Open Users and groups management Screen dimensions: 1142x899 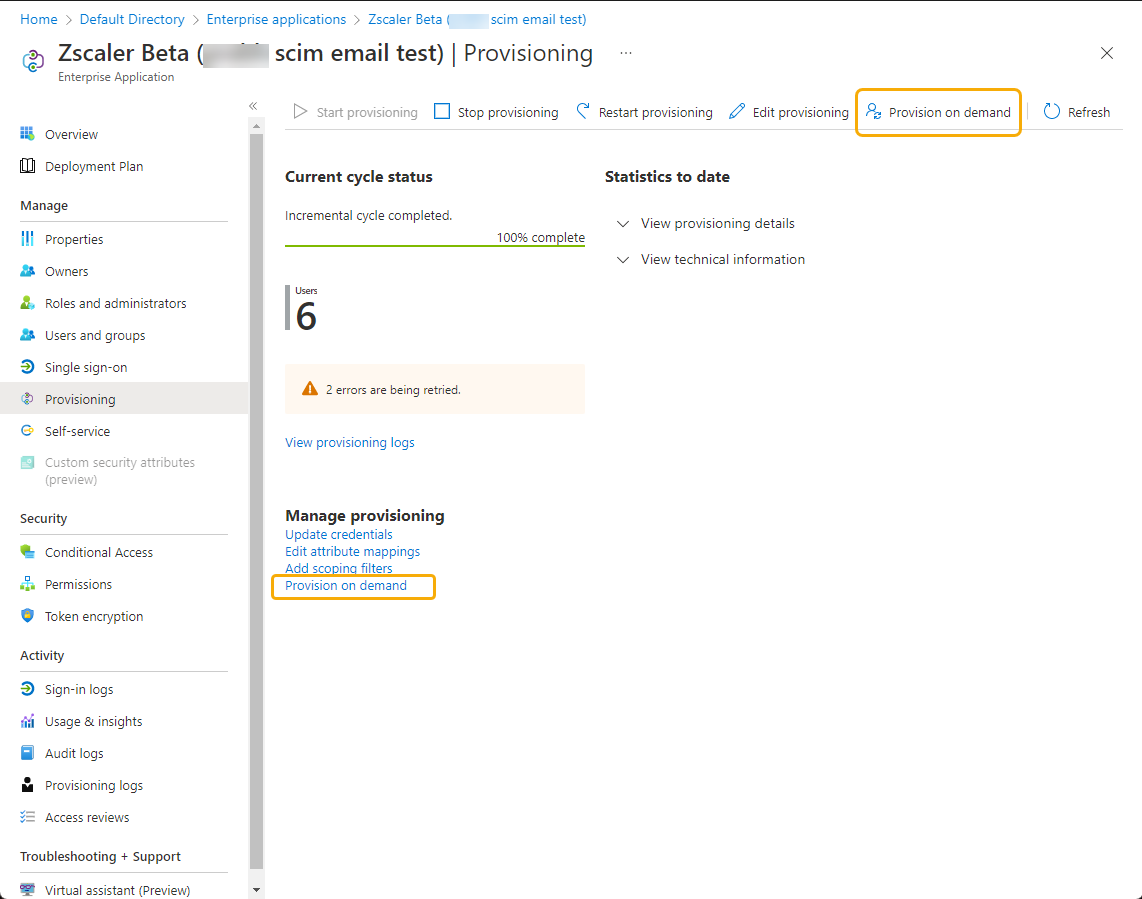pos(96,335)
